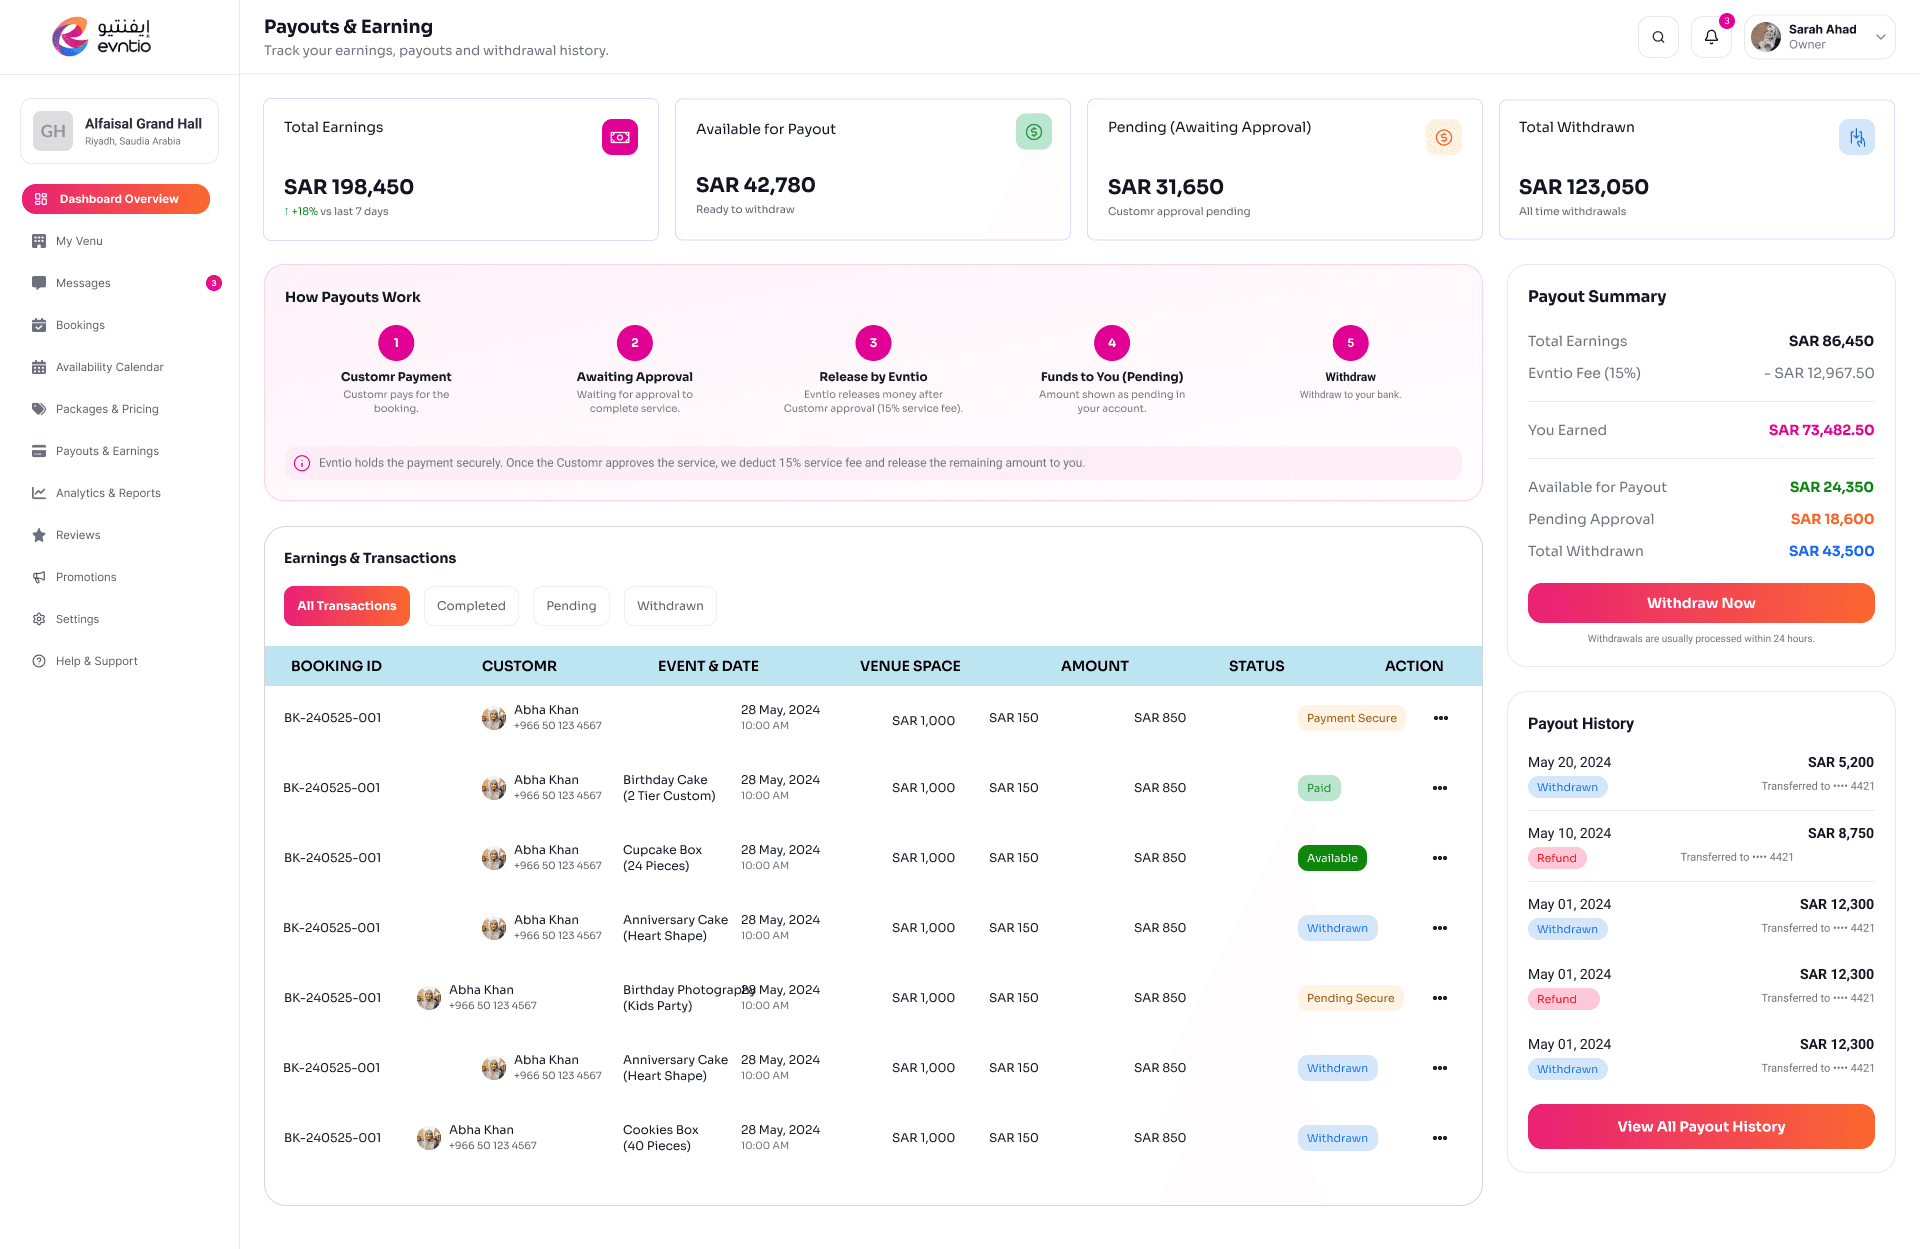The image size is (1920, 1249).
Task: Open Dashboard Overview in sidebar
Action: [x=116, y=199]
